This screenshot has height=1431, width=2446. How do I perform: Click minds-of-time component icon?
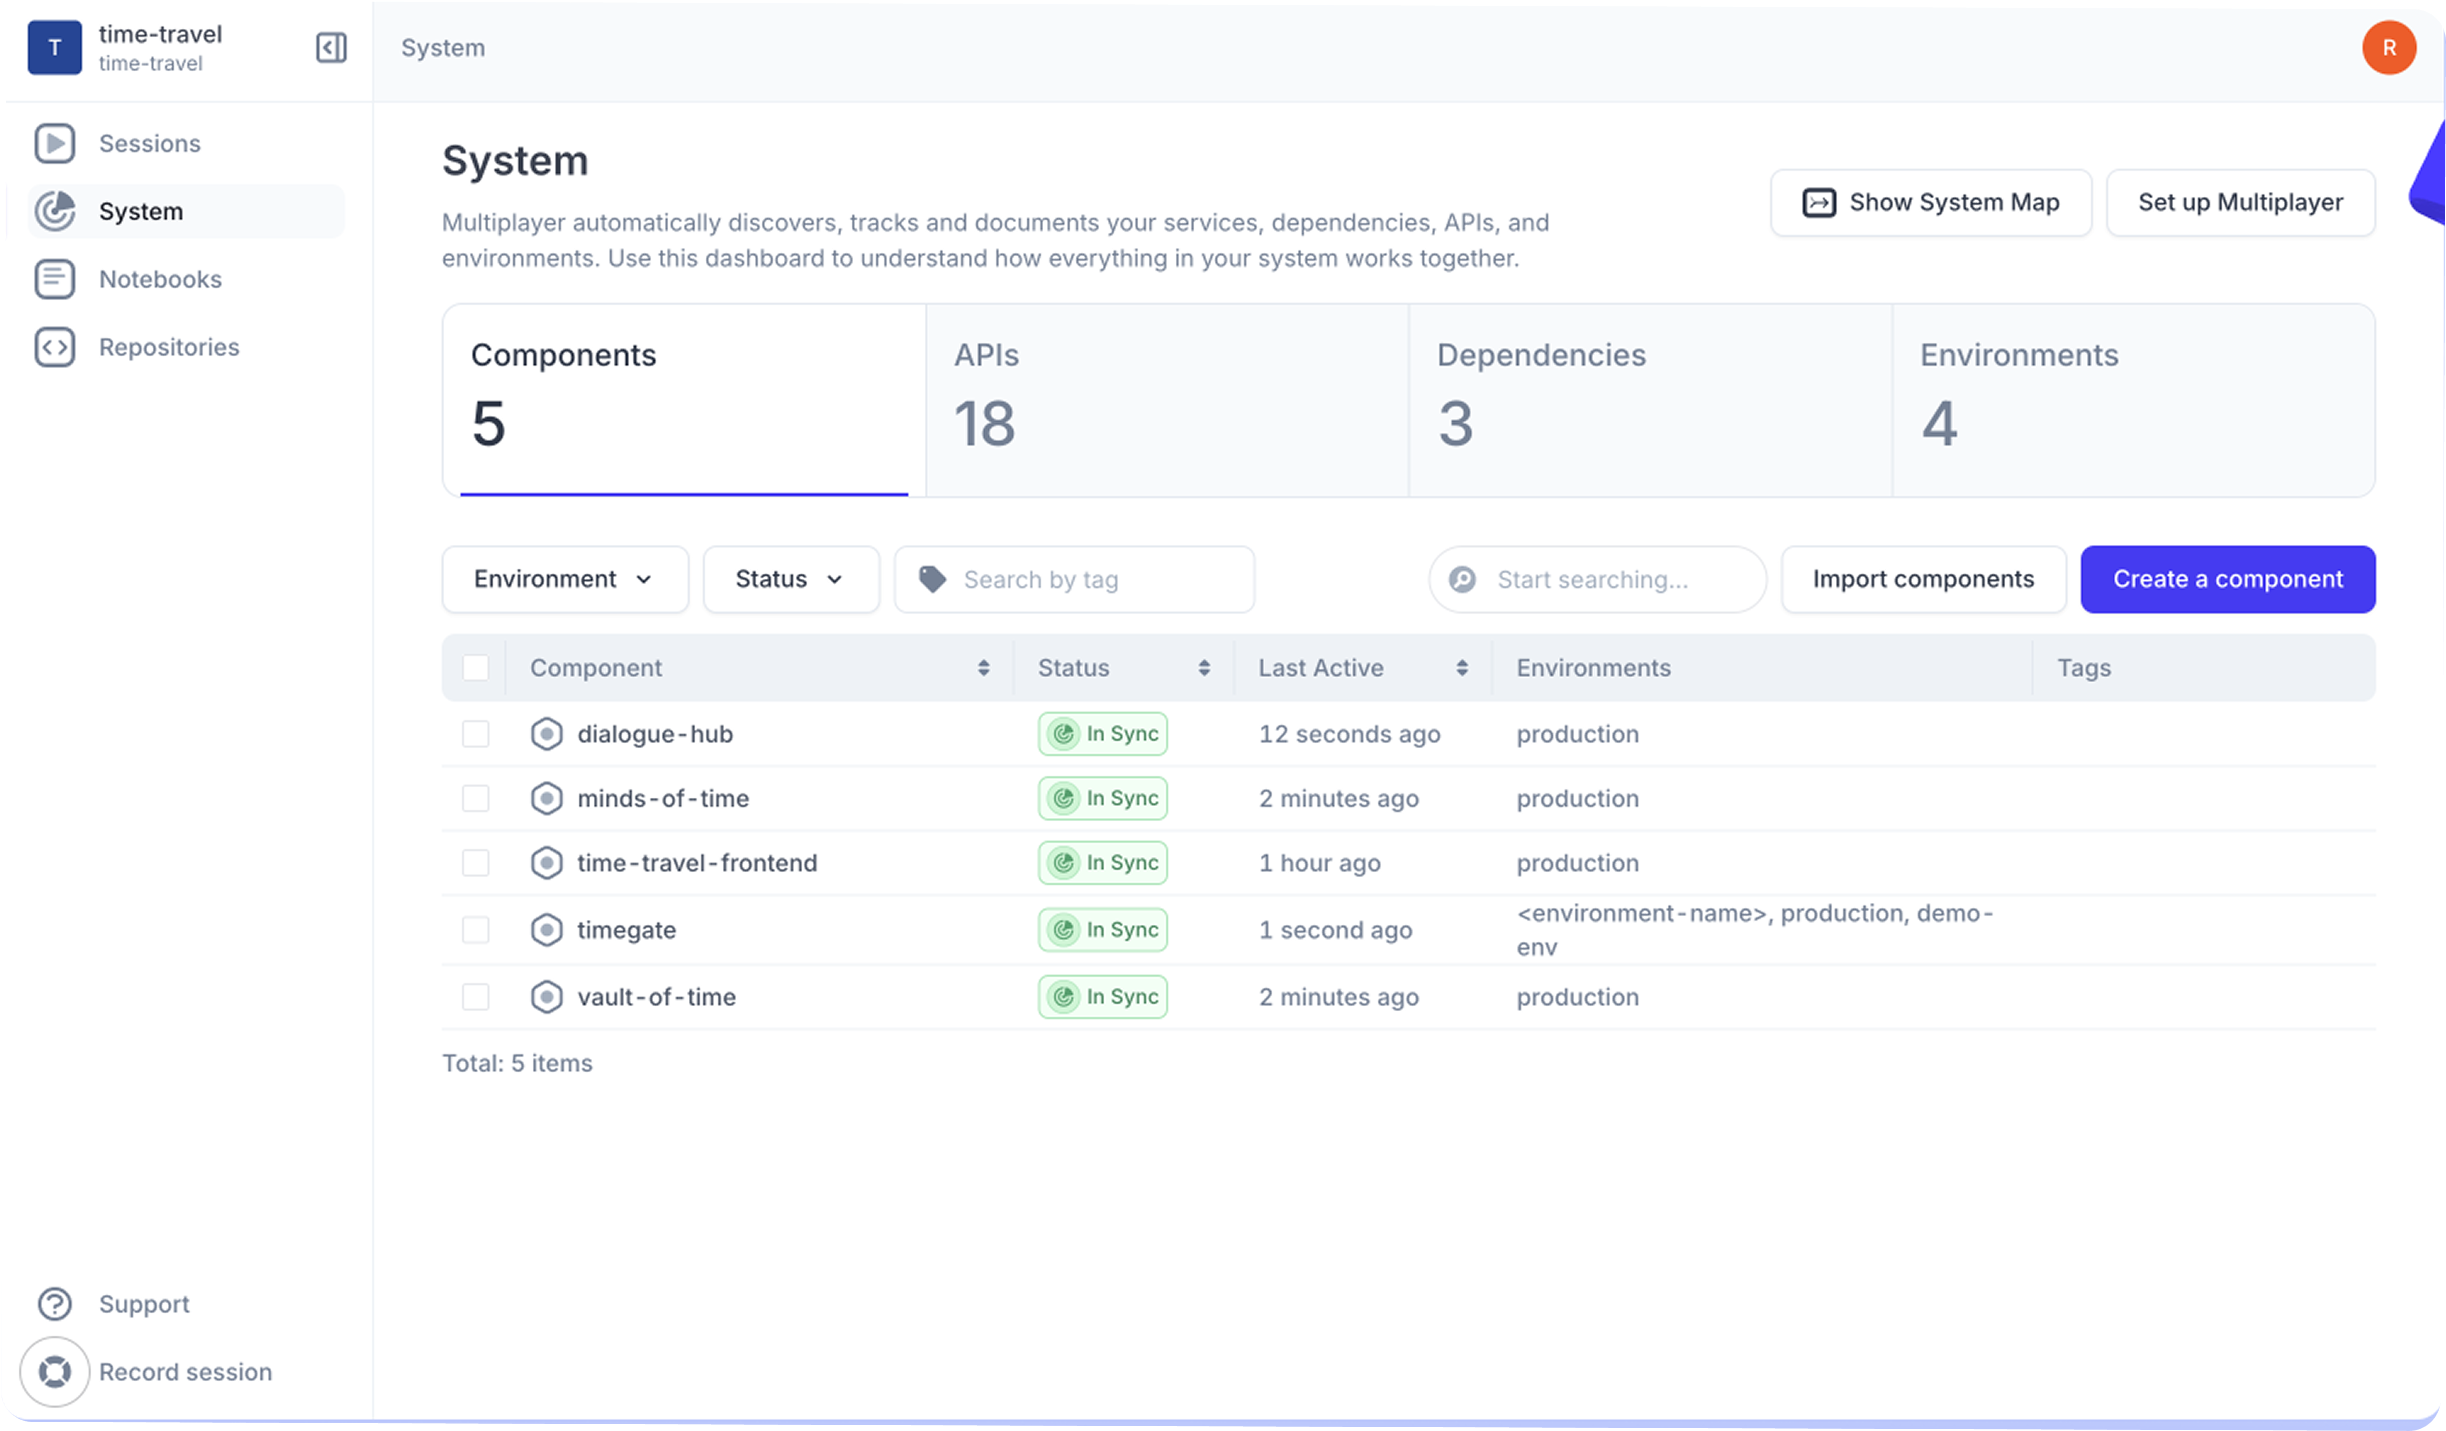click(x=546, y=798)
